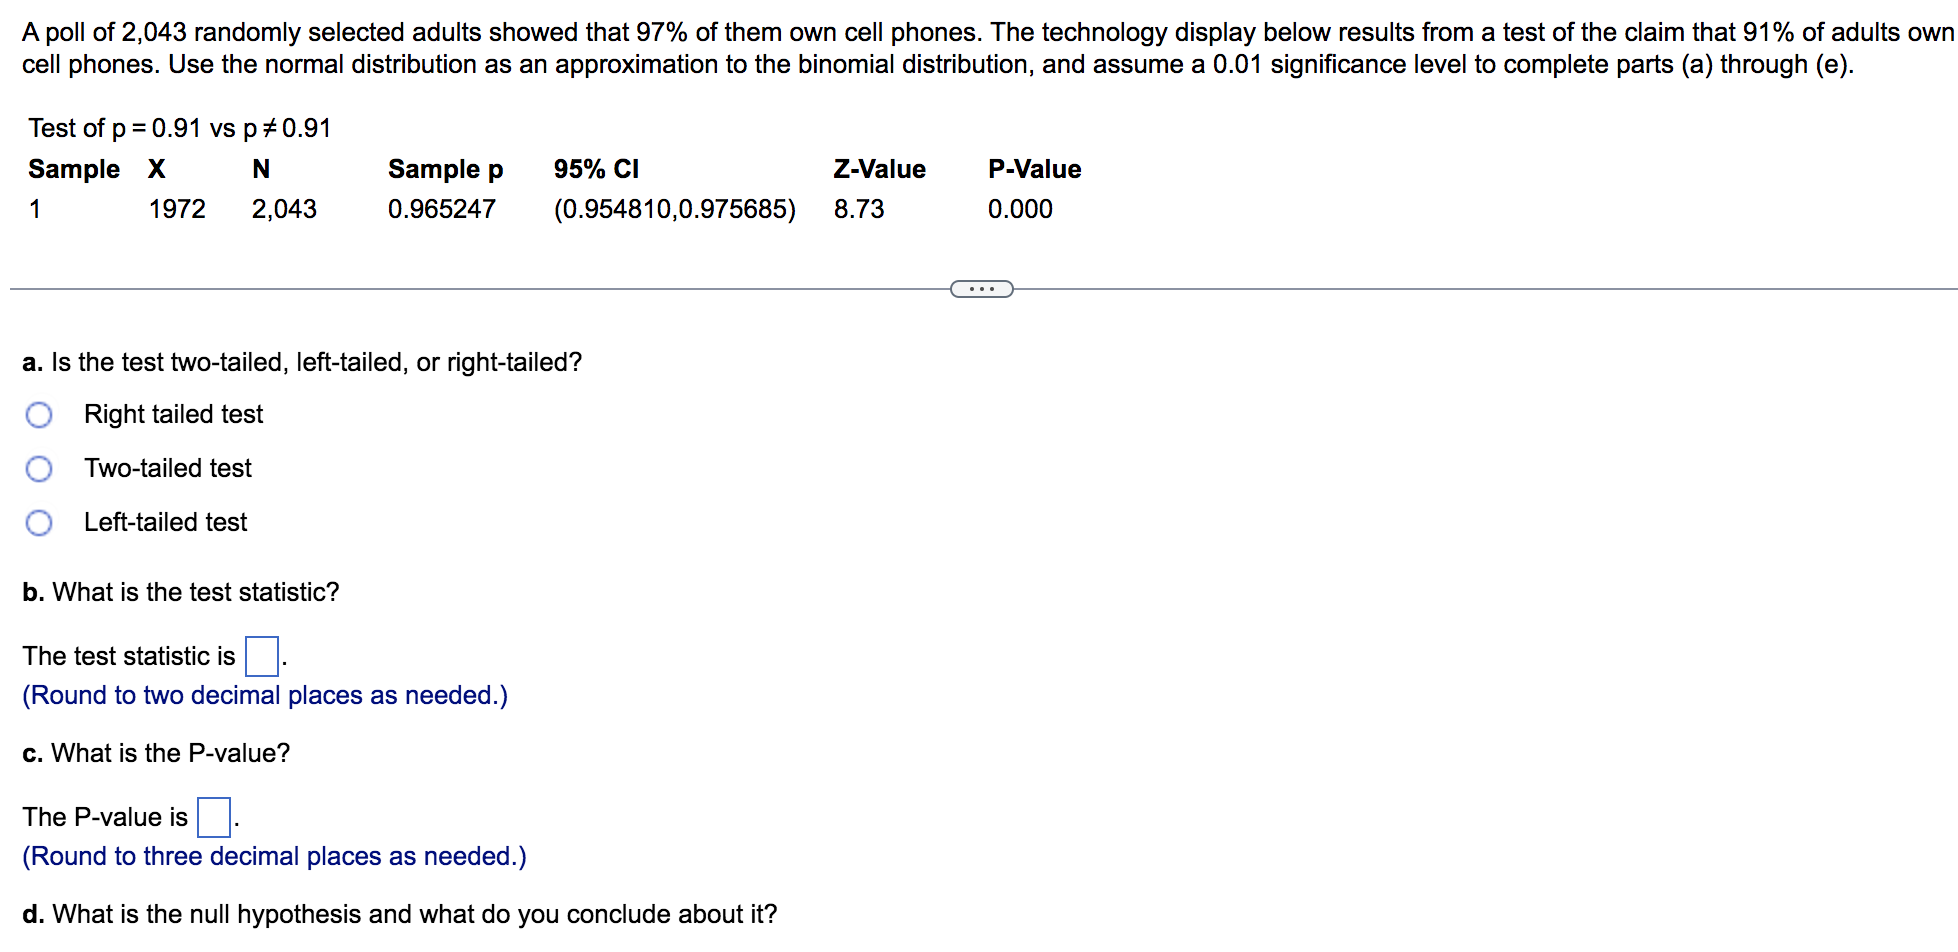Click the Z-Value column header

[x=880, y=169]
